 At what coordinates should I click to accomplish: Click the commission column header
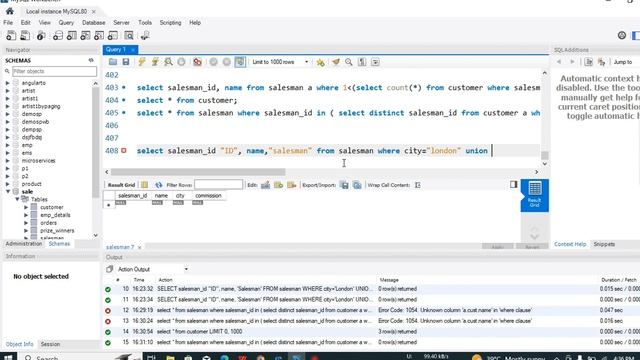(208, 196)
